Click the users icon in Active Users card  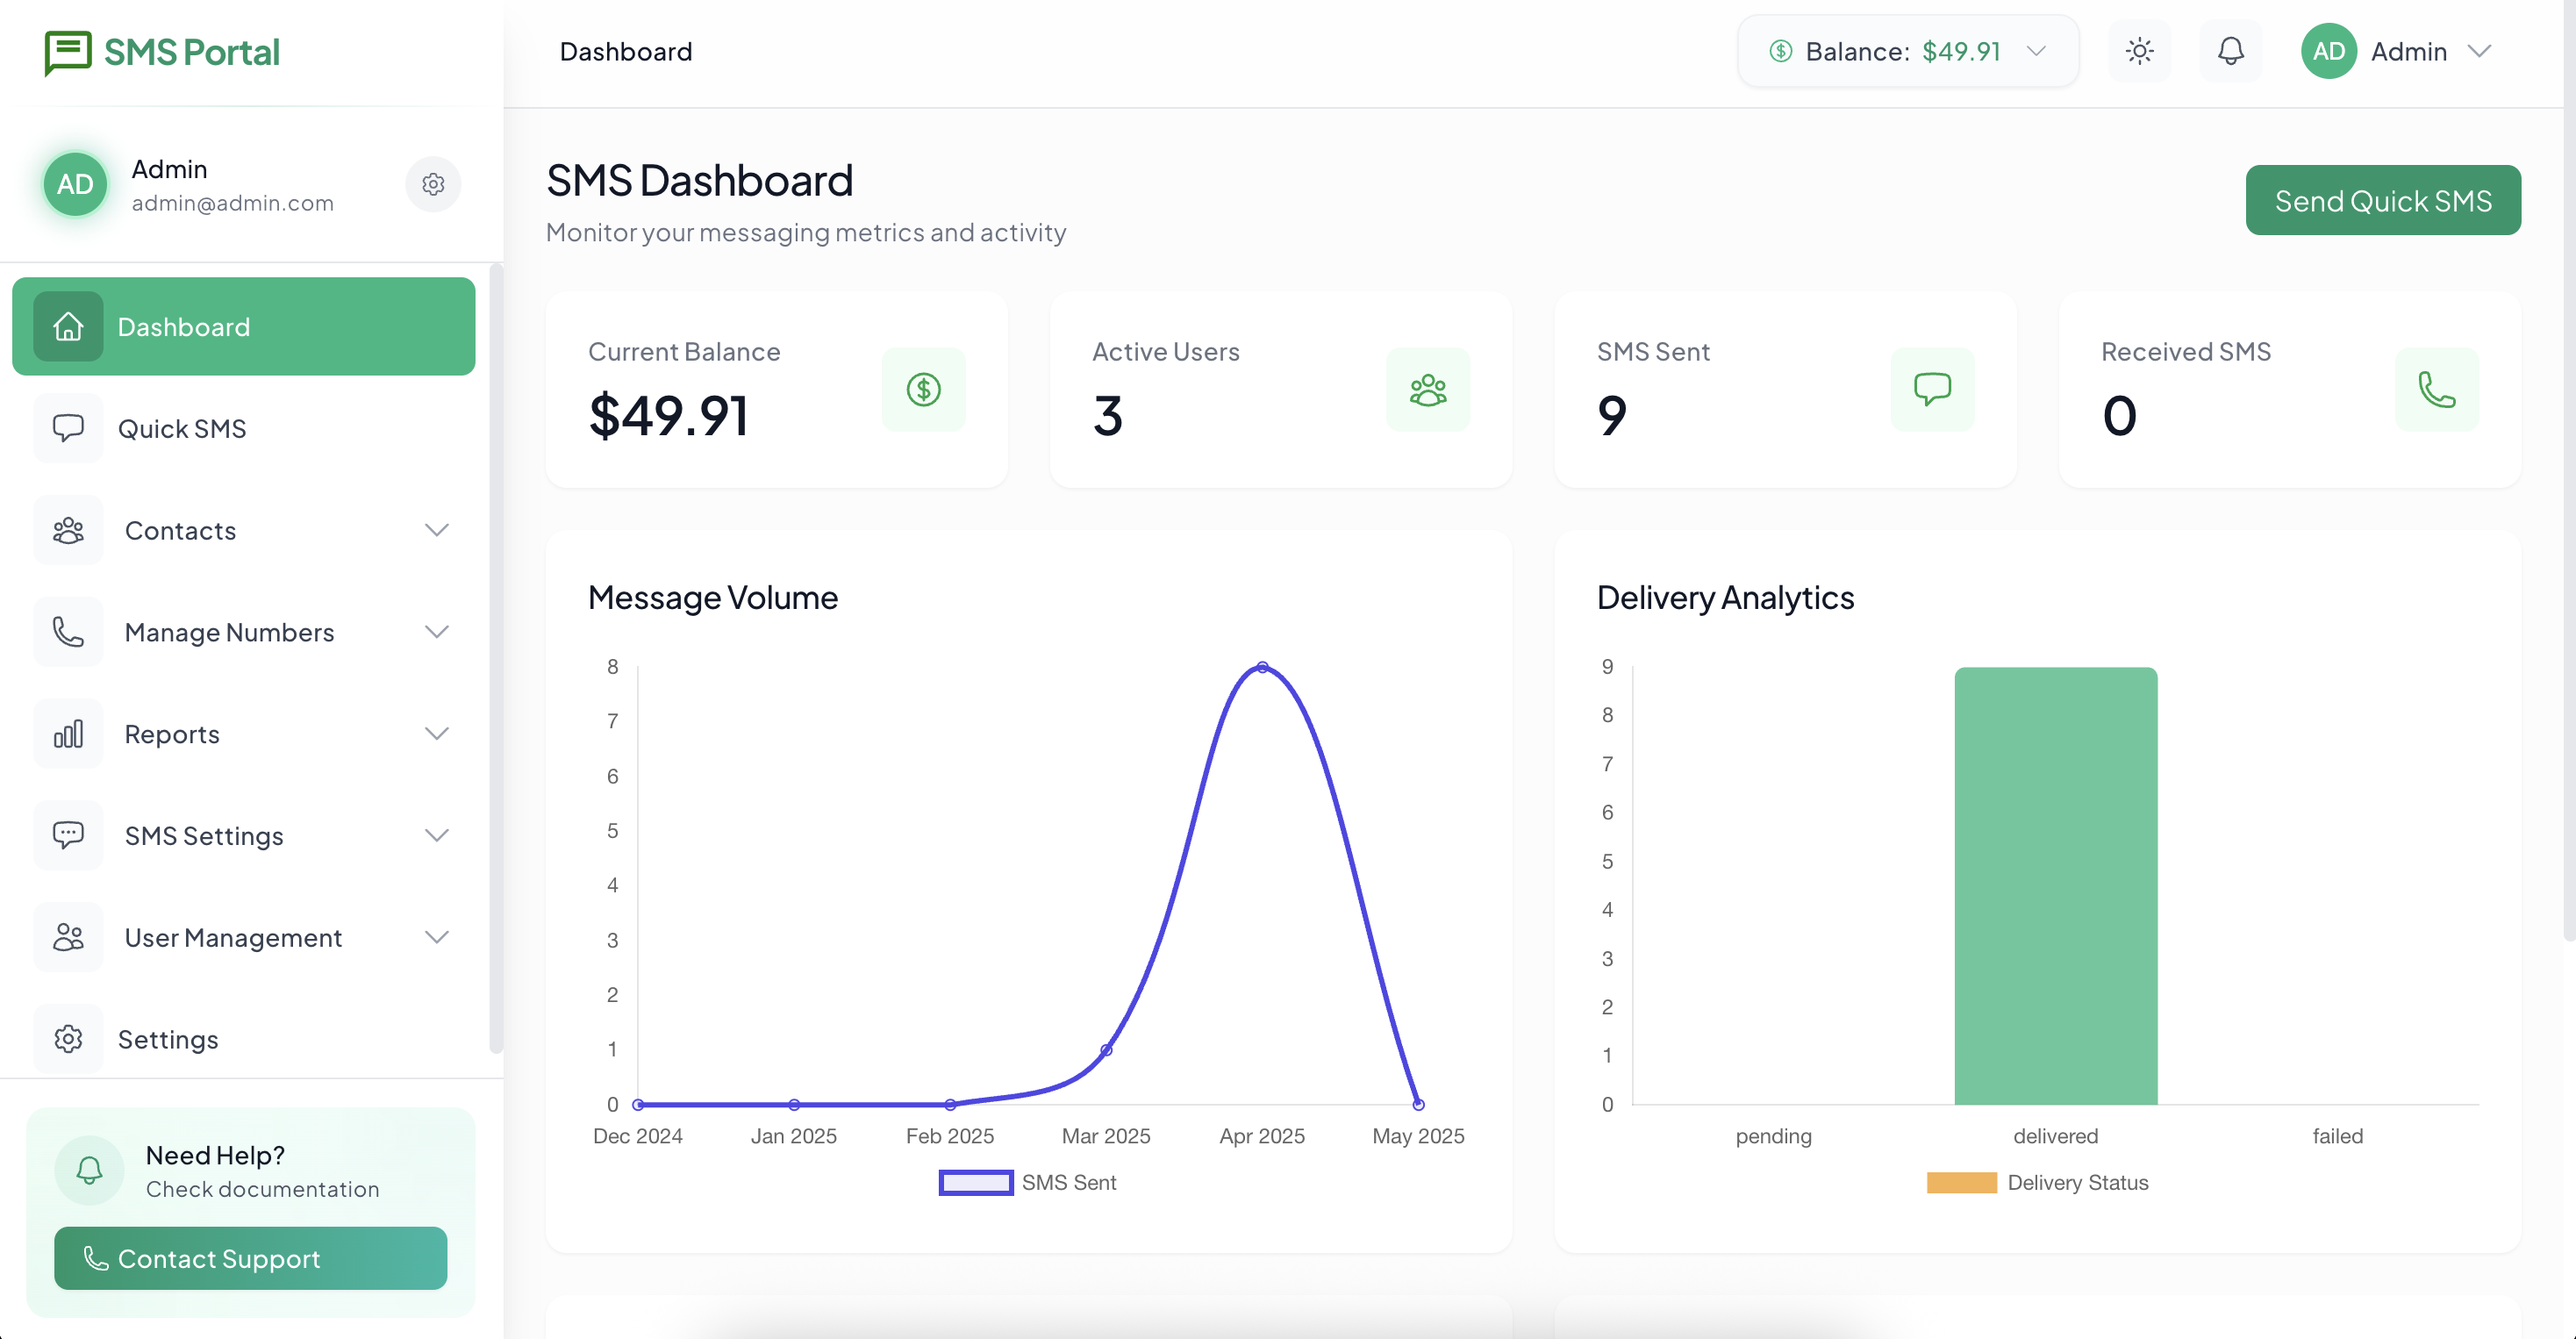coord(1427,389)
